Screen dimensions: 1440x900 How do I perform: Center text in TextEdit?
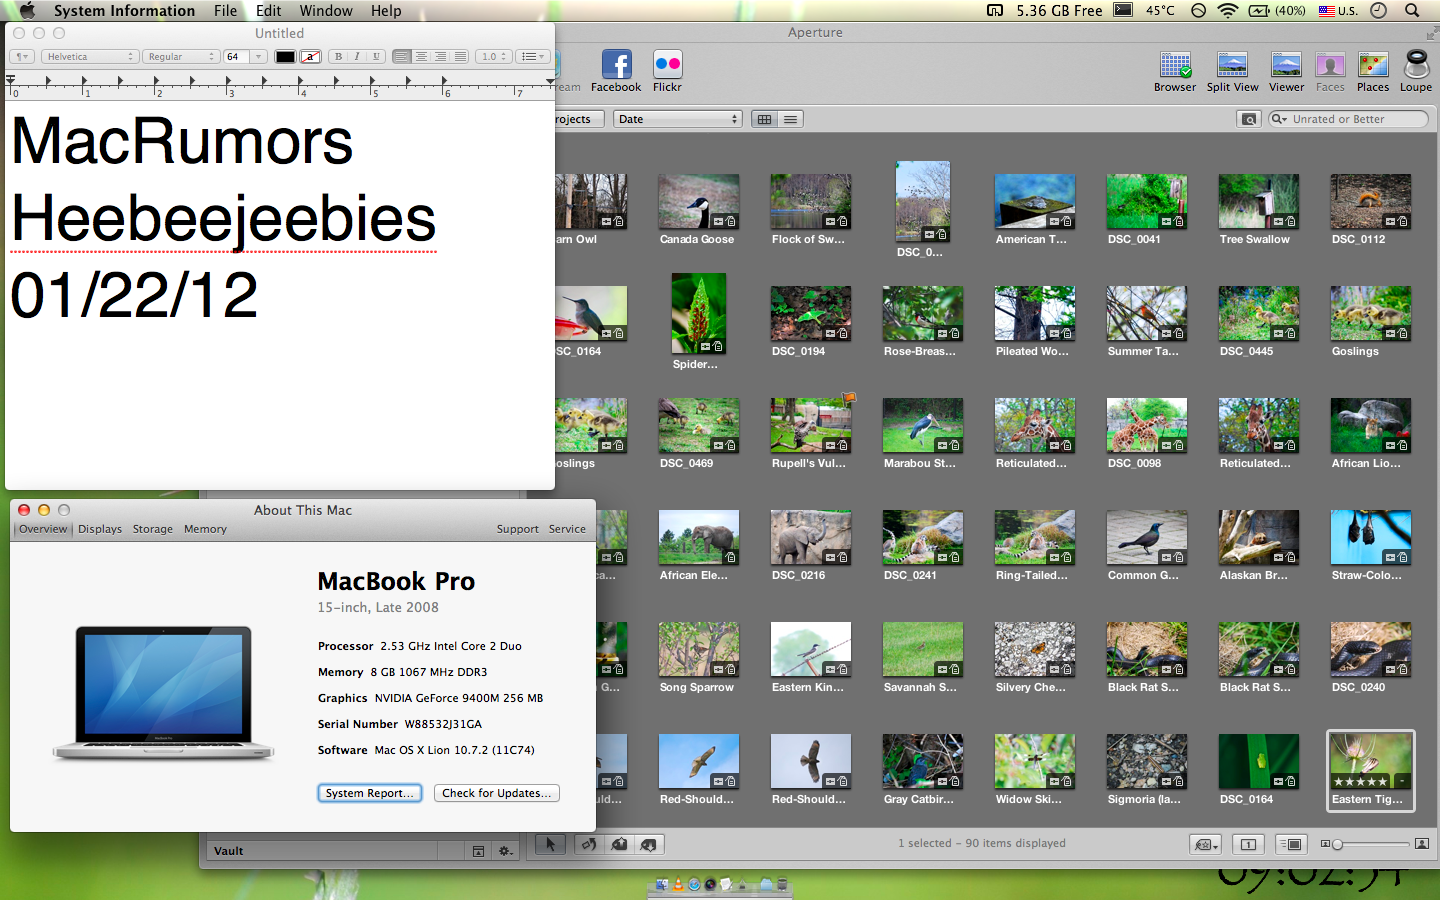point(421,56)
